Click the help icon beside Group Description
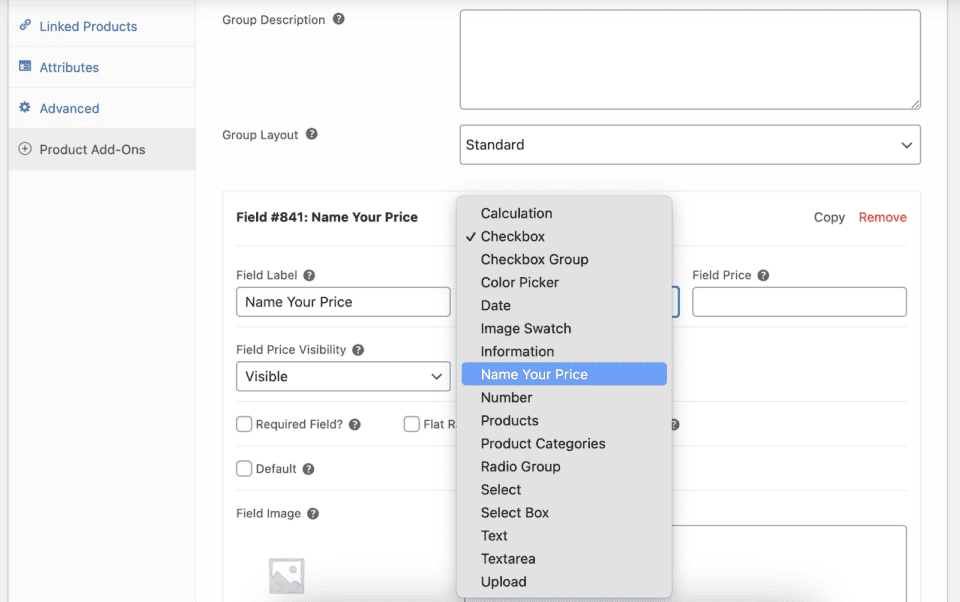The height and width of the screenshot is (602, 960). (339, 19)
